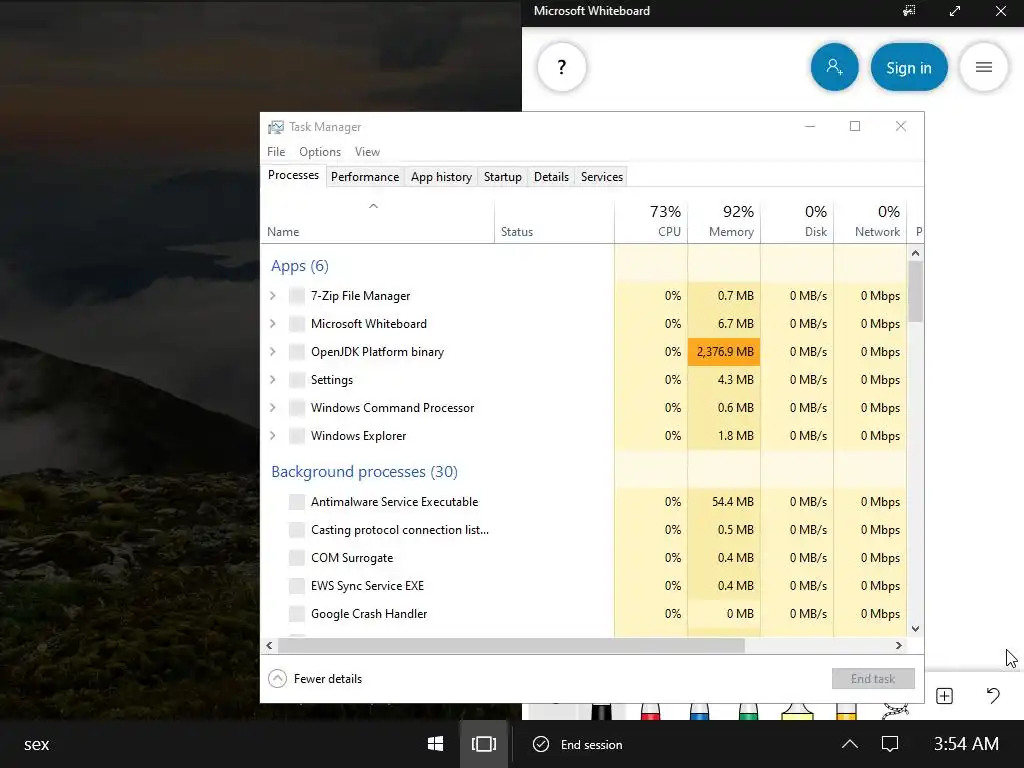Screen dimensions: 1024x768
Task: Expand the 7-Zip File Manager process
Action: [273, 296]
